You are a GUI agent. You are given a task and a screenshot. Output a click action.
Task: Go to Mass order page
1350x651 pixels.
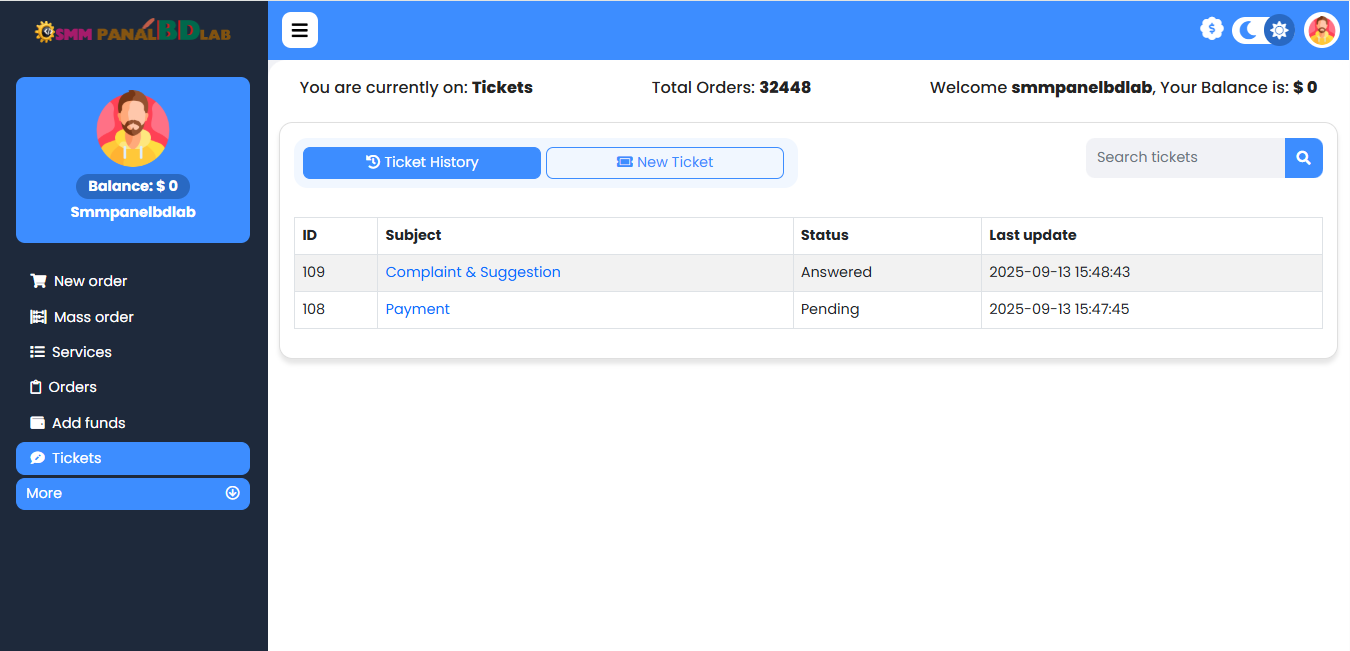93,317
